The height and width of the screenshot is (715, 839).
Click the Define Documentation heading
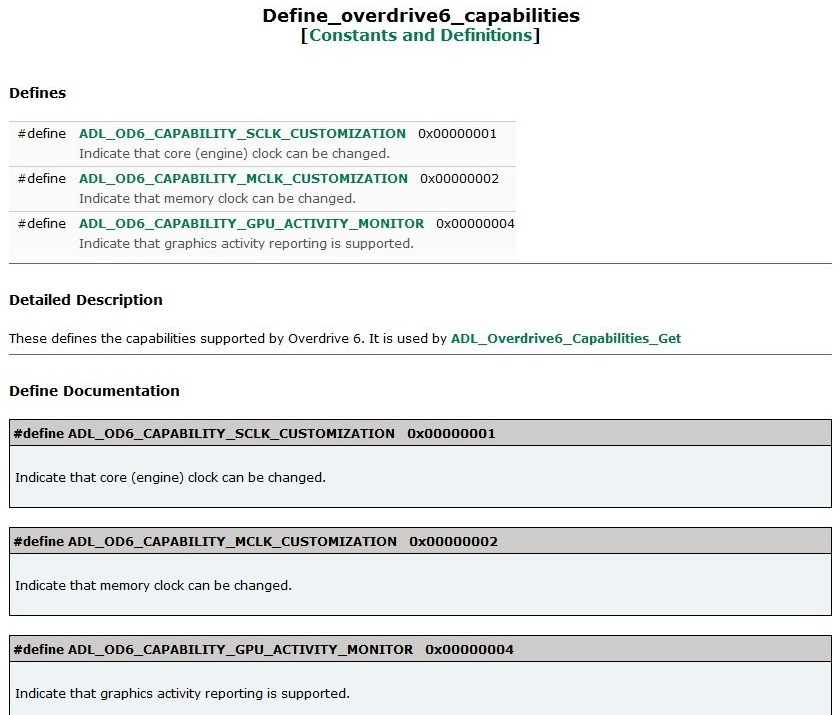coord(94,391)
